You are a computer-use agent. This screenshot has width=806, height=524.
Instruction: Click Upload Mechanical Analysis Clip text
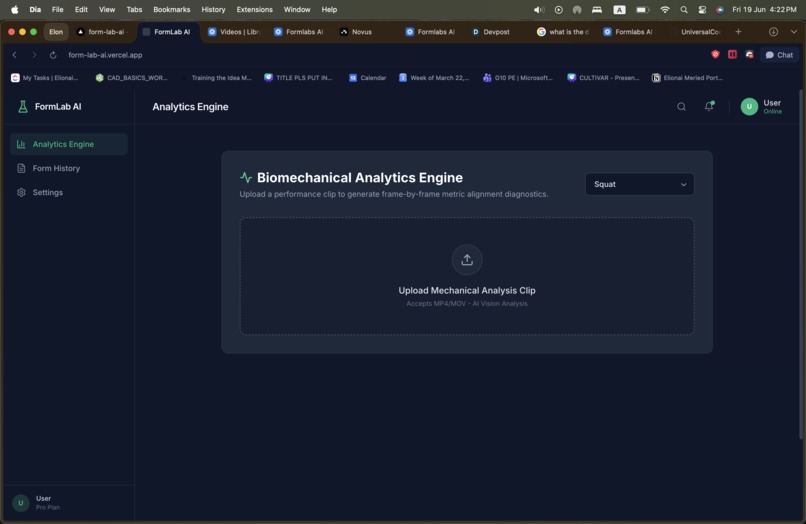(x=467, y=291)
